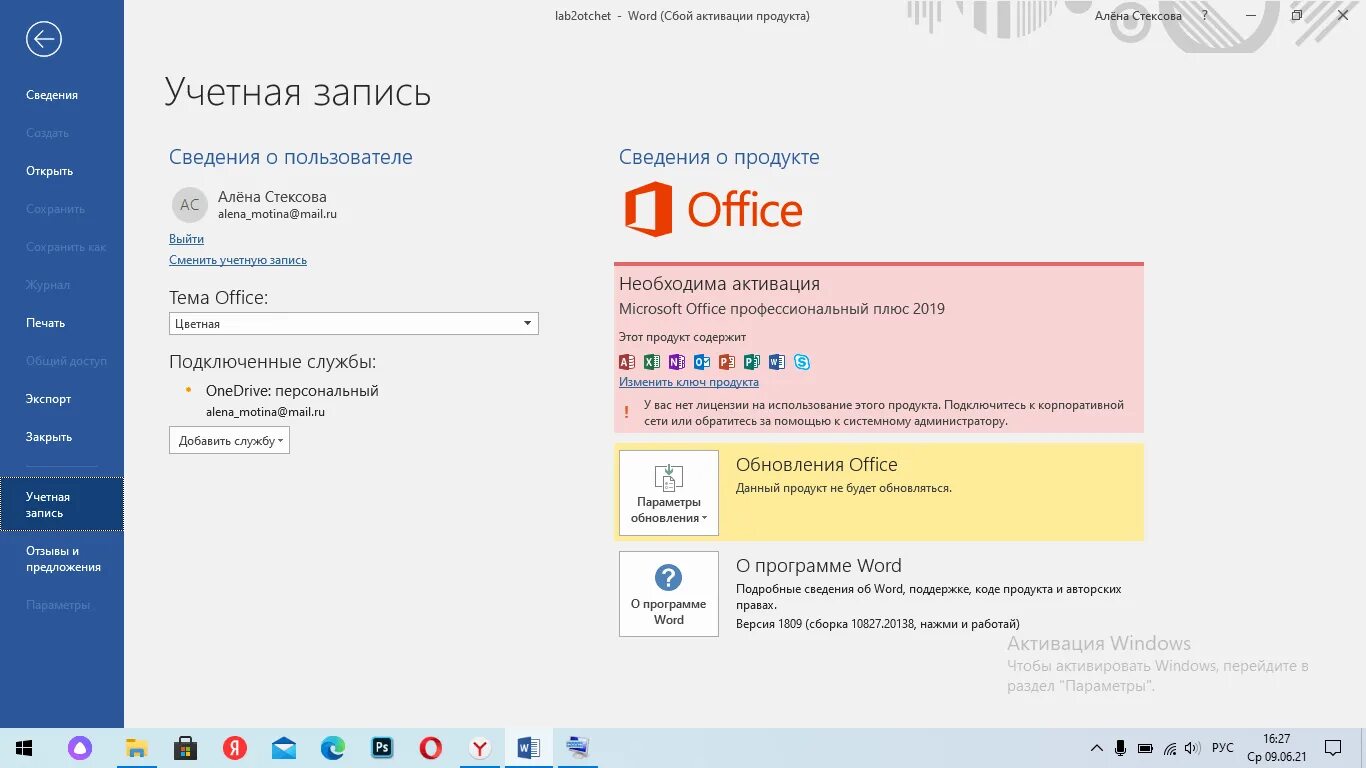The height and width of the screenshot is (768, 1366).
Task: Open File Explorer from the taskbar
Action: point(136,748)
